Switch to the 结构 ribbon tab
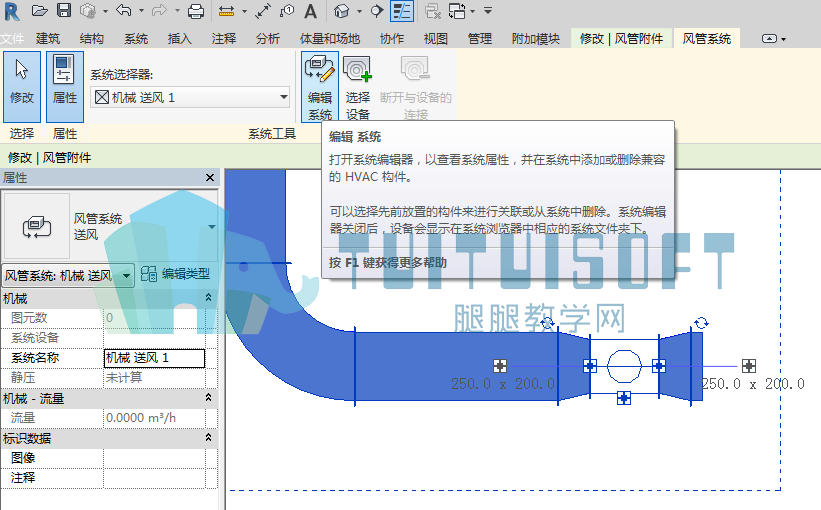 pyautogui.click(x=92, y=39)
